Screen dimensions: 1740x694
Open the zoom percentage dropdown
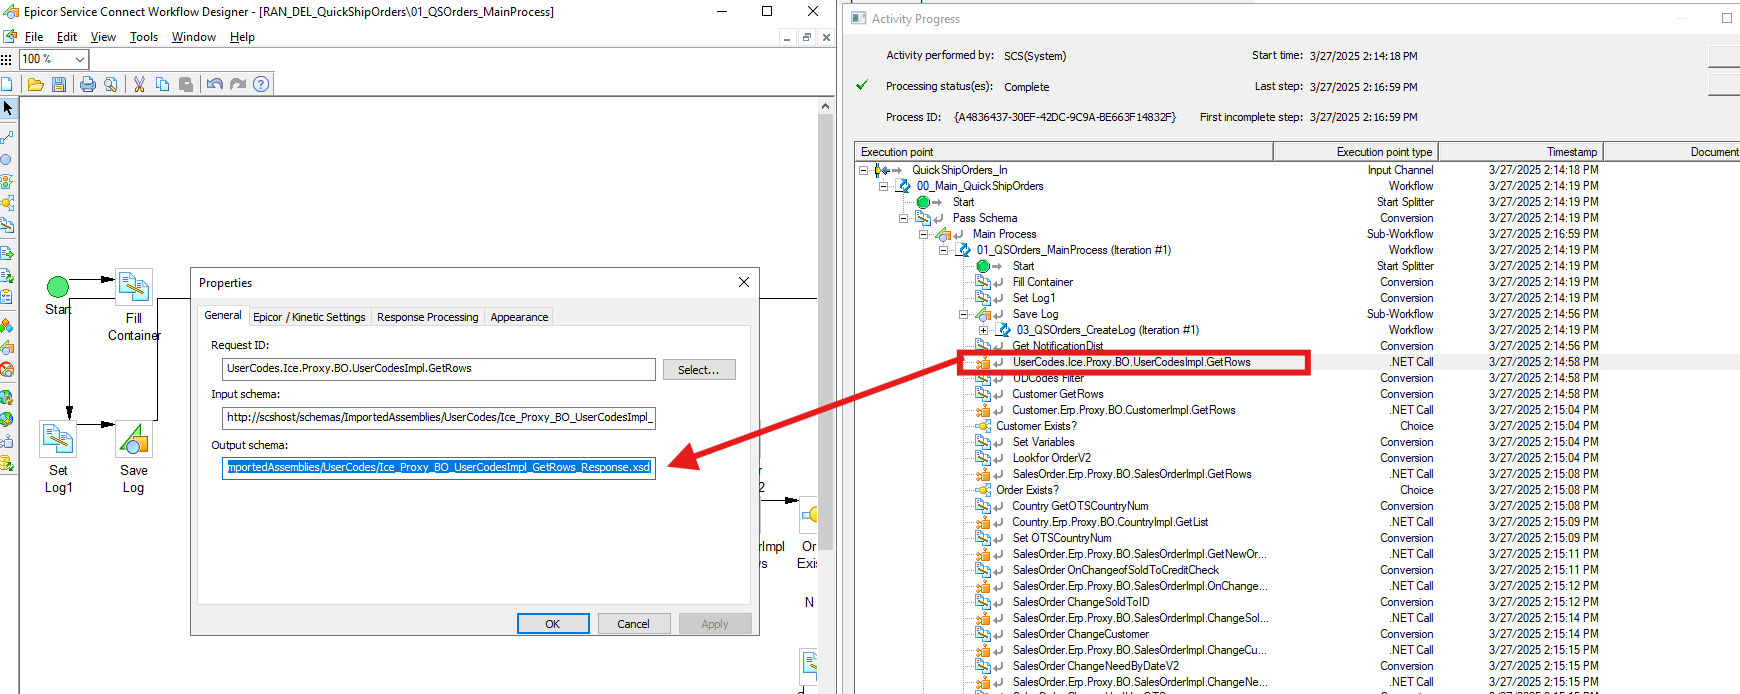[80, 60]
